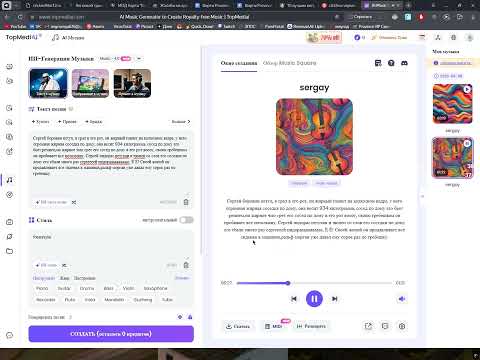Click the 70% off promo banner
This screenshot has height=360, width=480.
[x=324, y=38]
